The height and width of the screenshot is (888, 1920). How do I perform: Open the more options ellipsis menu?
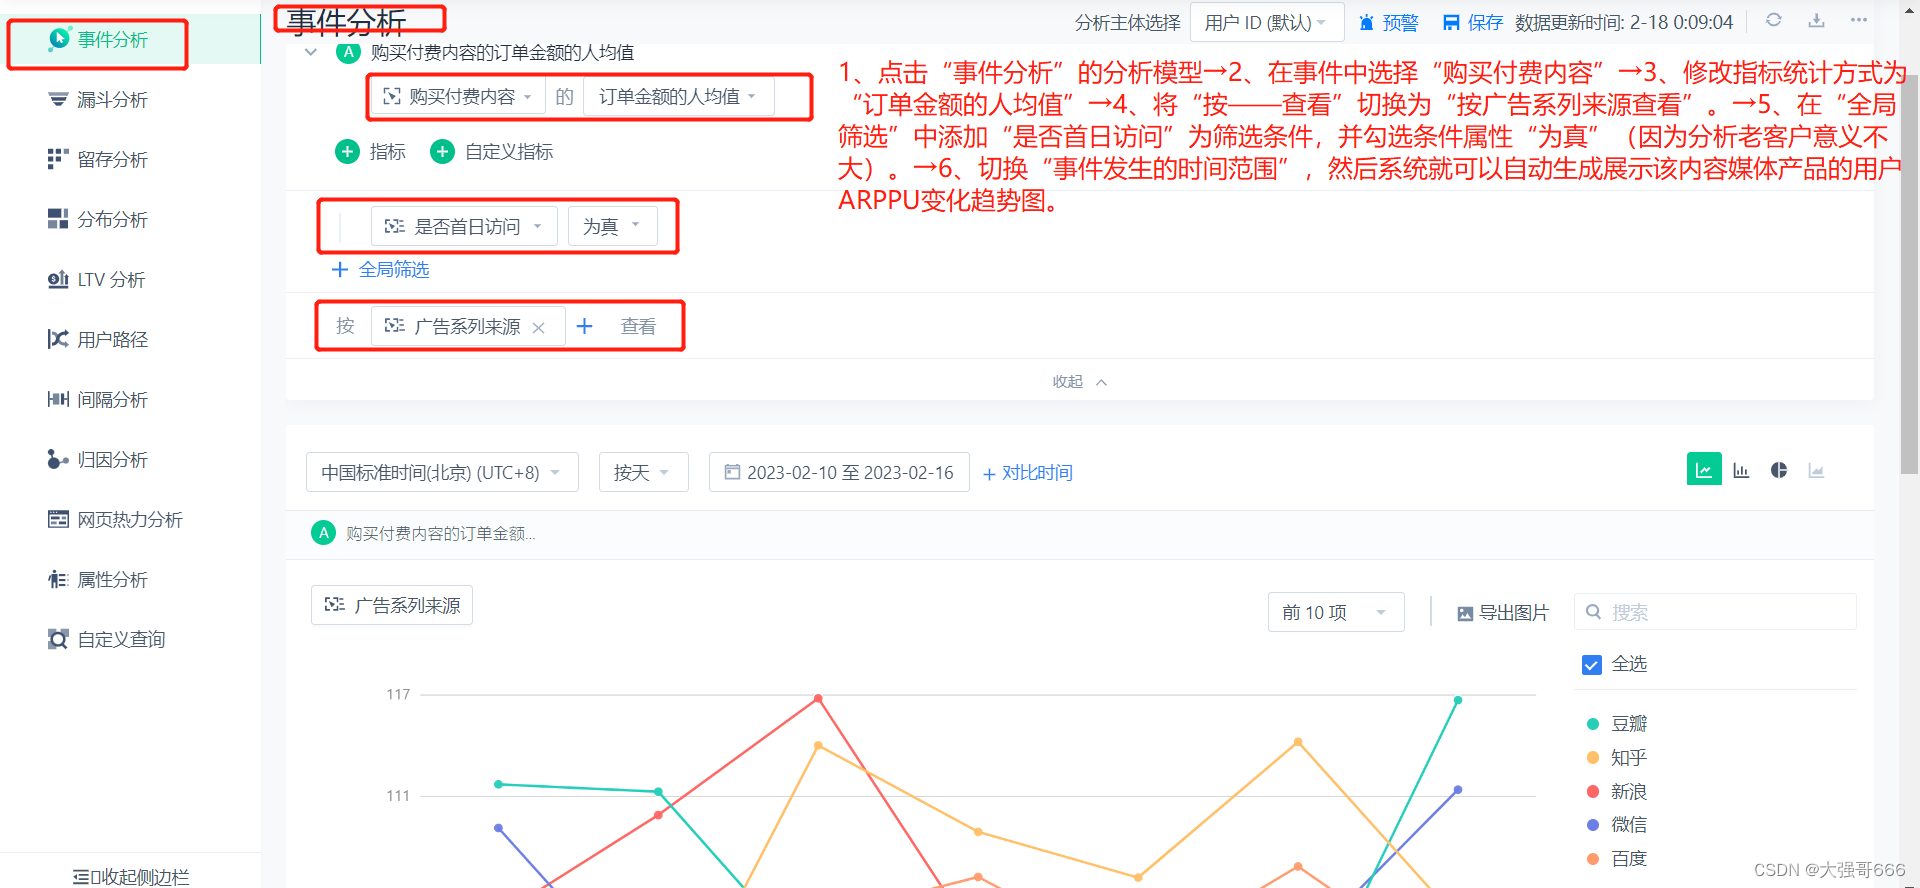pyautogui.click(x=1859, y=20)
